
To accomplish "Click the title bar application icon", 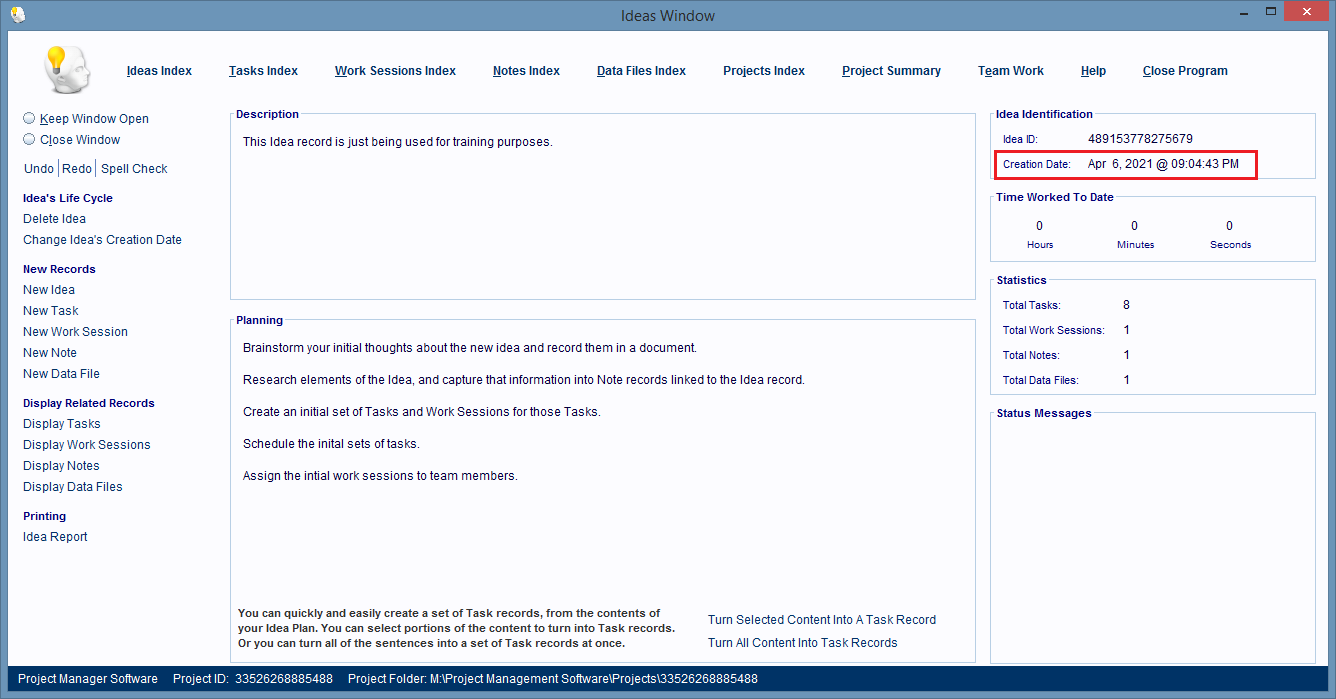I will (x=17, y=14).
